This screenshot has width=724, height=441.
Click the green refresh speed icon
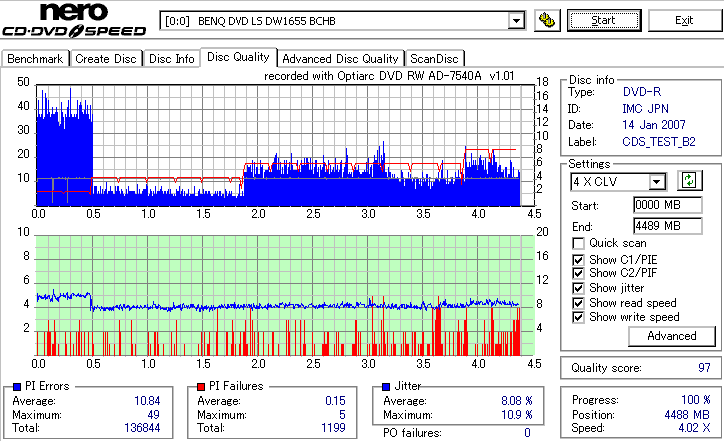[x=689, y=180]
